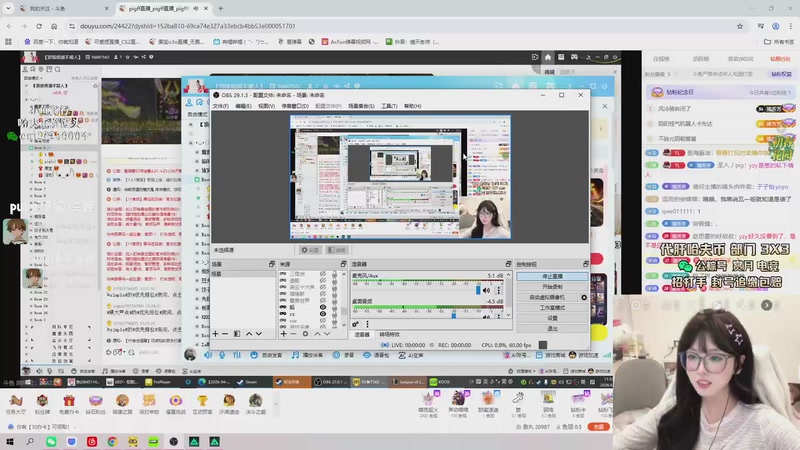The height and width of the screenshot is (450, 800).
Task: Go to Chrome home page icon
Action: pos(54,26)
